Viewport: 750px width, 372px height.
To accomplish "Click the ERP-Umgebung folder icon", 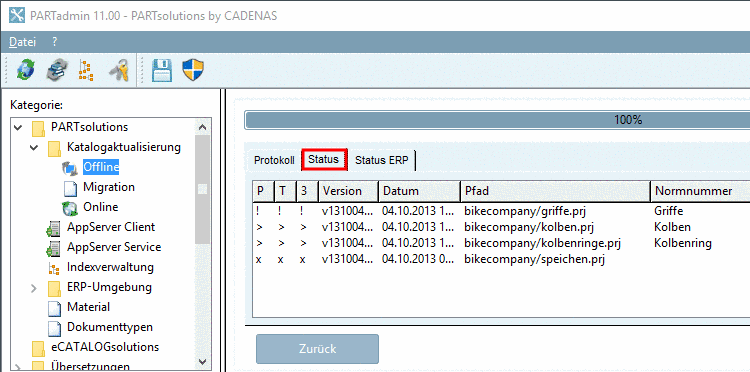I will pos(55,288).
